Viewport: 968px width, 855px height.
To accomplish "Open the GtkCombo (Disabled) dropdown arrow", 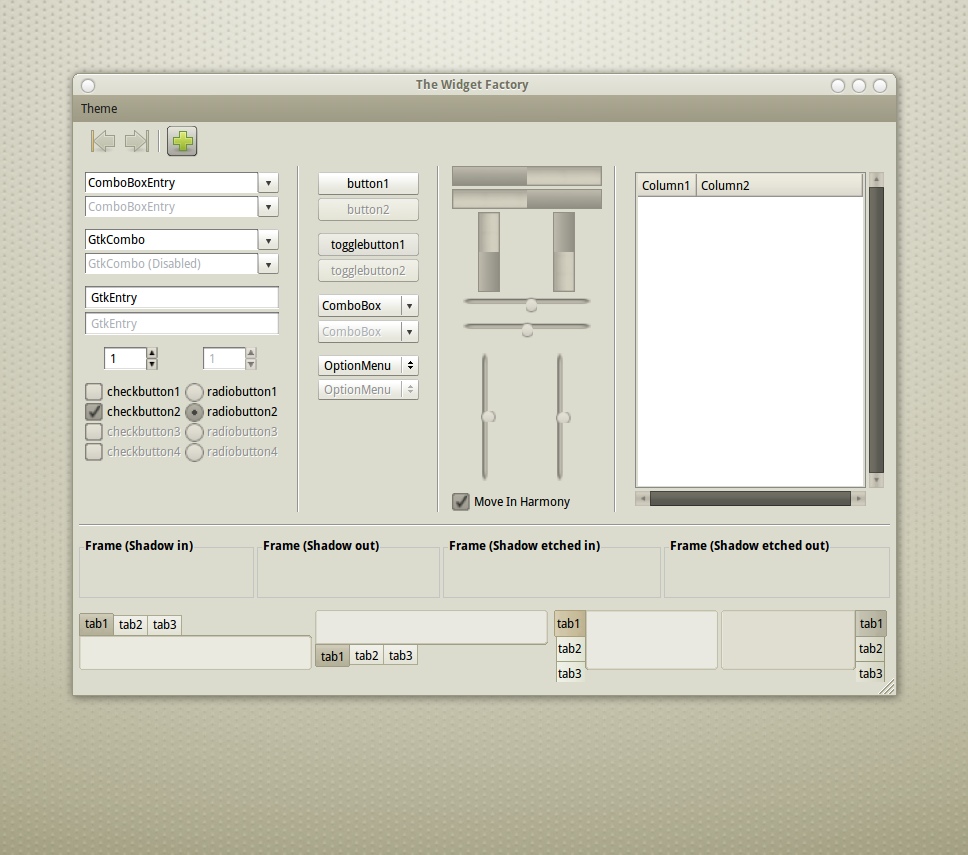I will [x=268, y=264].
